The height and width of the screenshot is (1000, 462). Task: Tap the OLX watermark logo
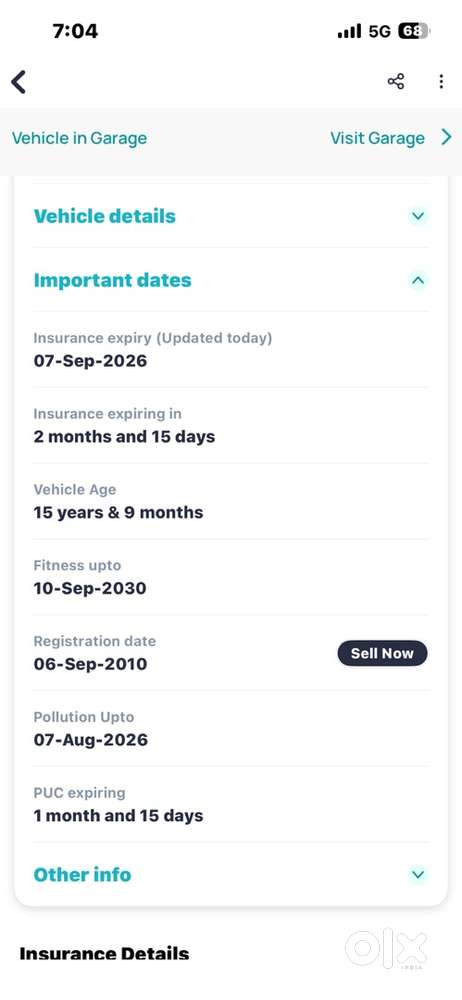pyautogui.click(x=386, y=950)
